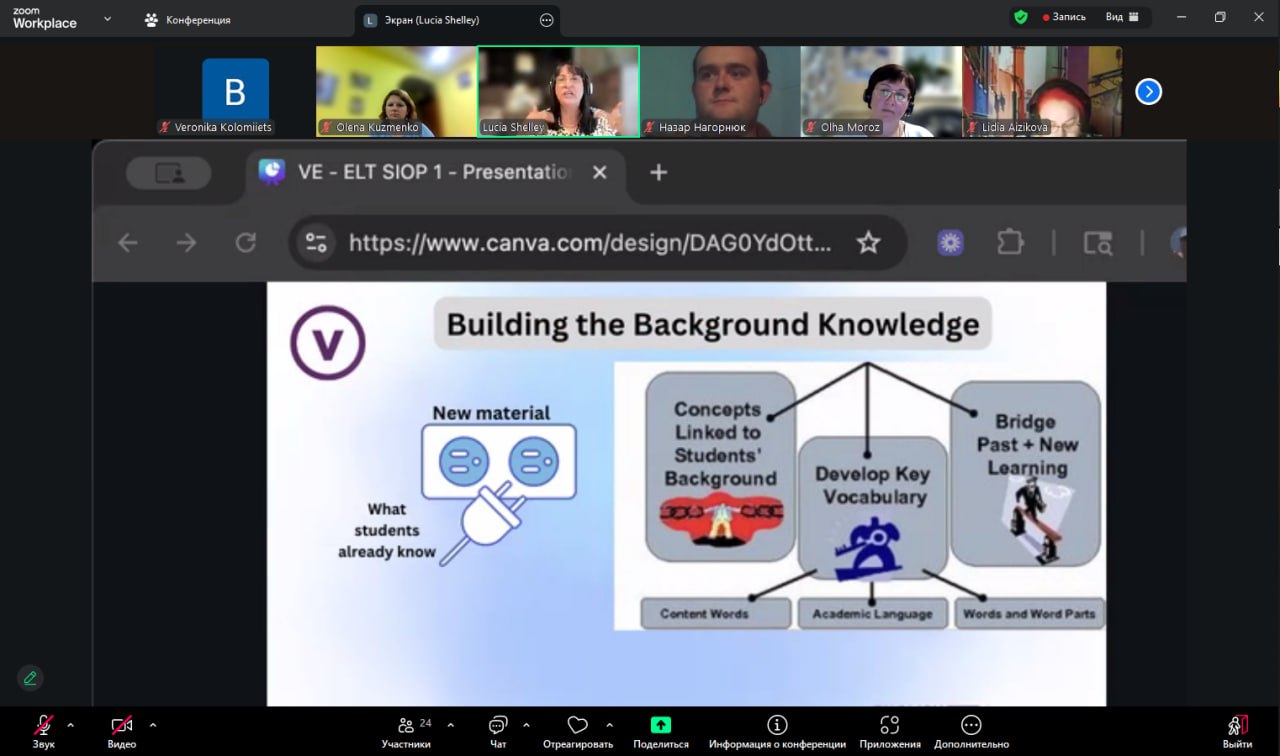Click the green Поделиться share screen button

pyautogui.click(x=660, y=726)
